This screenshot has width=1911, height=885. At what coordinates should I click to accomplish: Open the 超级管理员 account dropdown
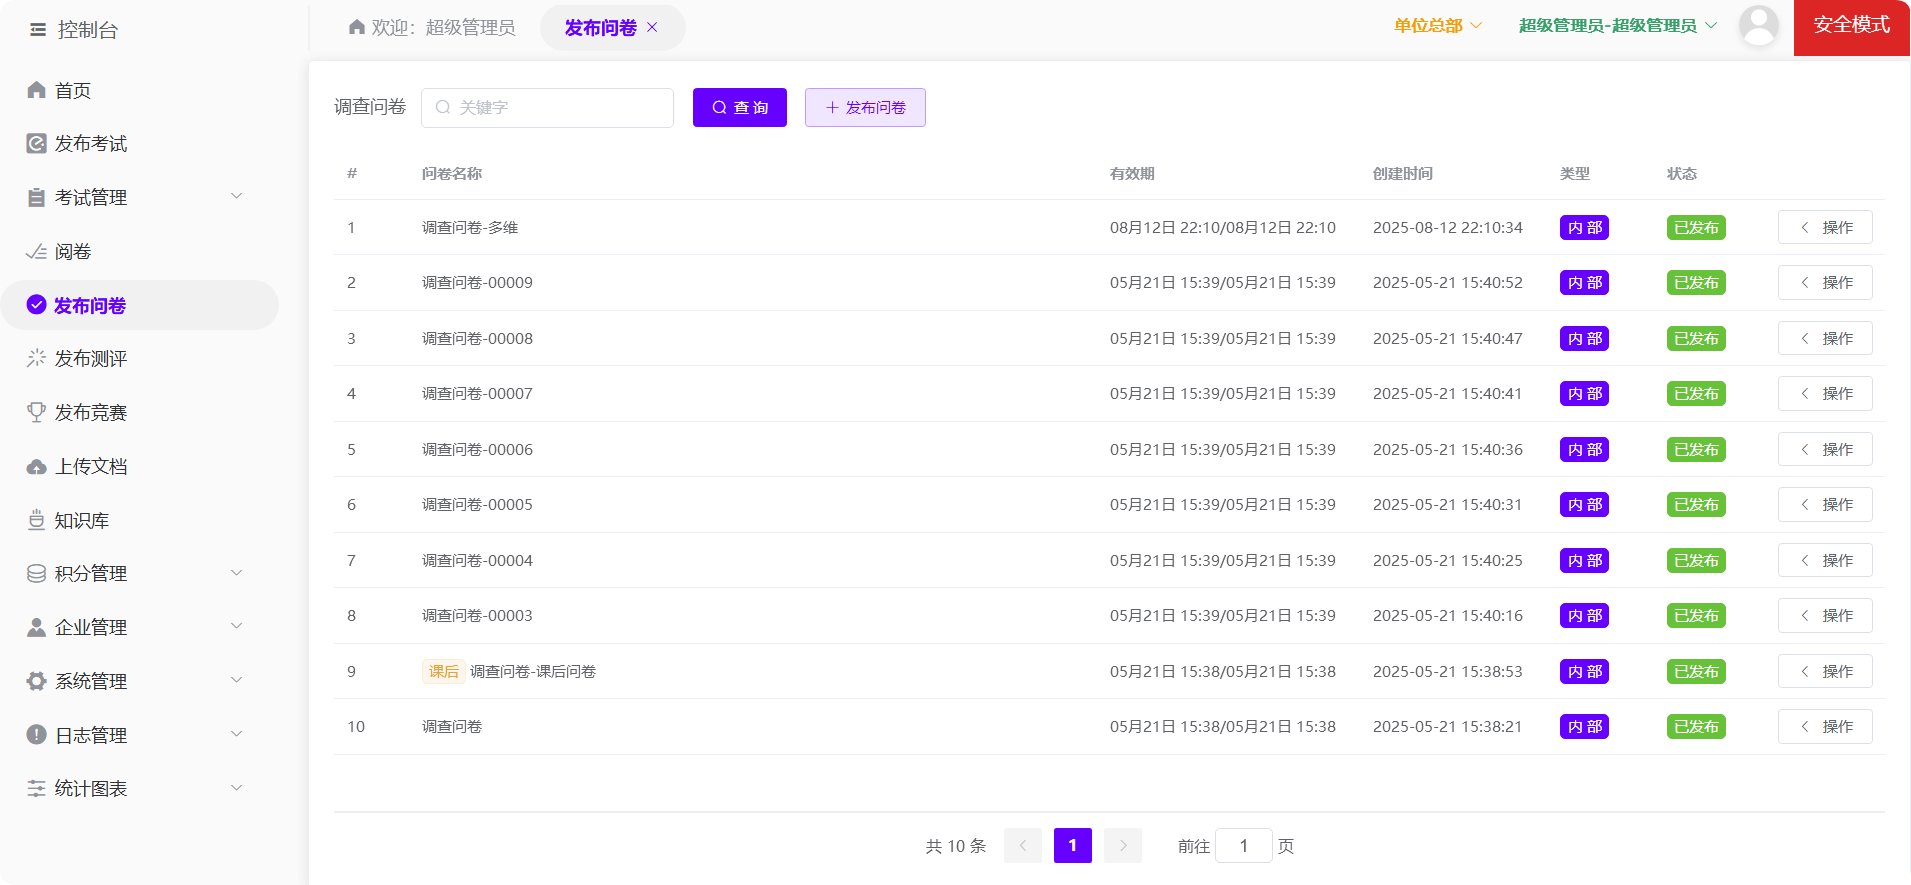coord(1617,26)
